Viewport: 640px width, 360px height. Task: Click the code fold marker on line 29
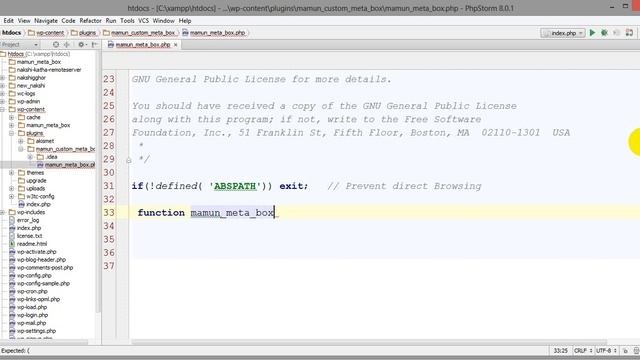[x=129, y=160]
